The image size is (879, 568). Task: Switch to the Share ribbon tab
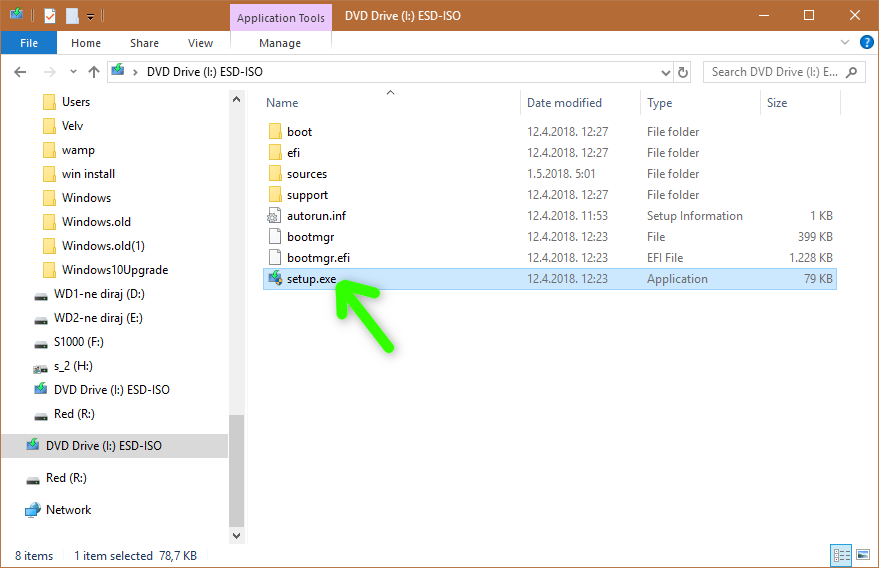click(144, 43)
